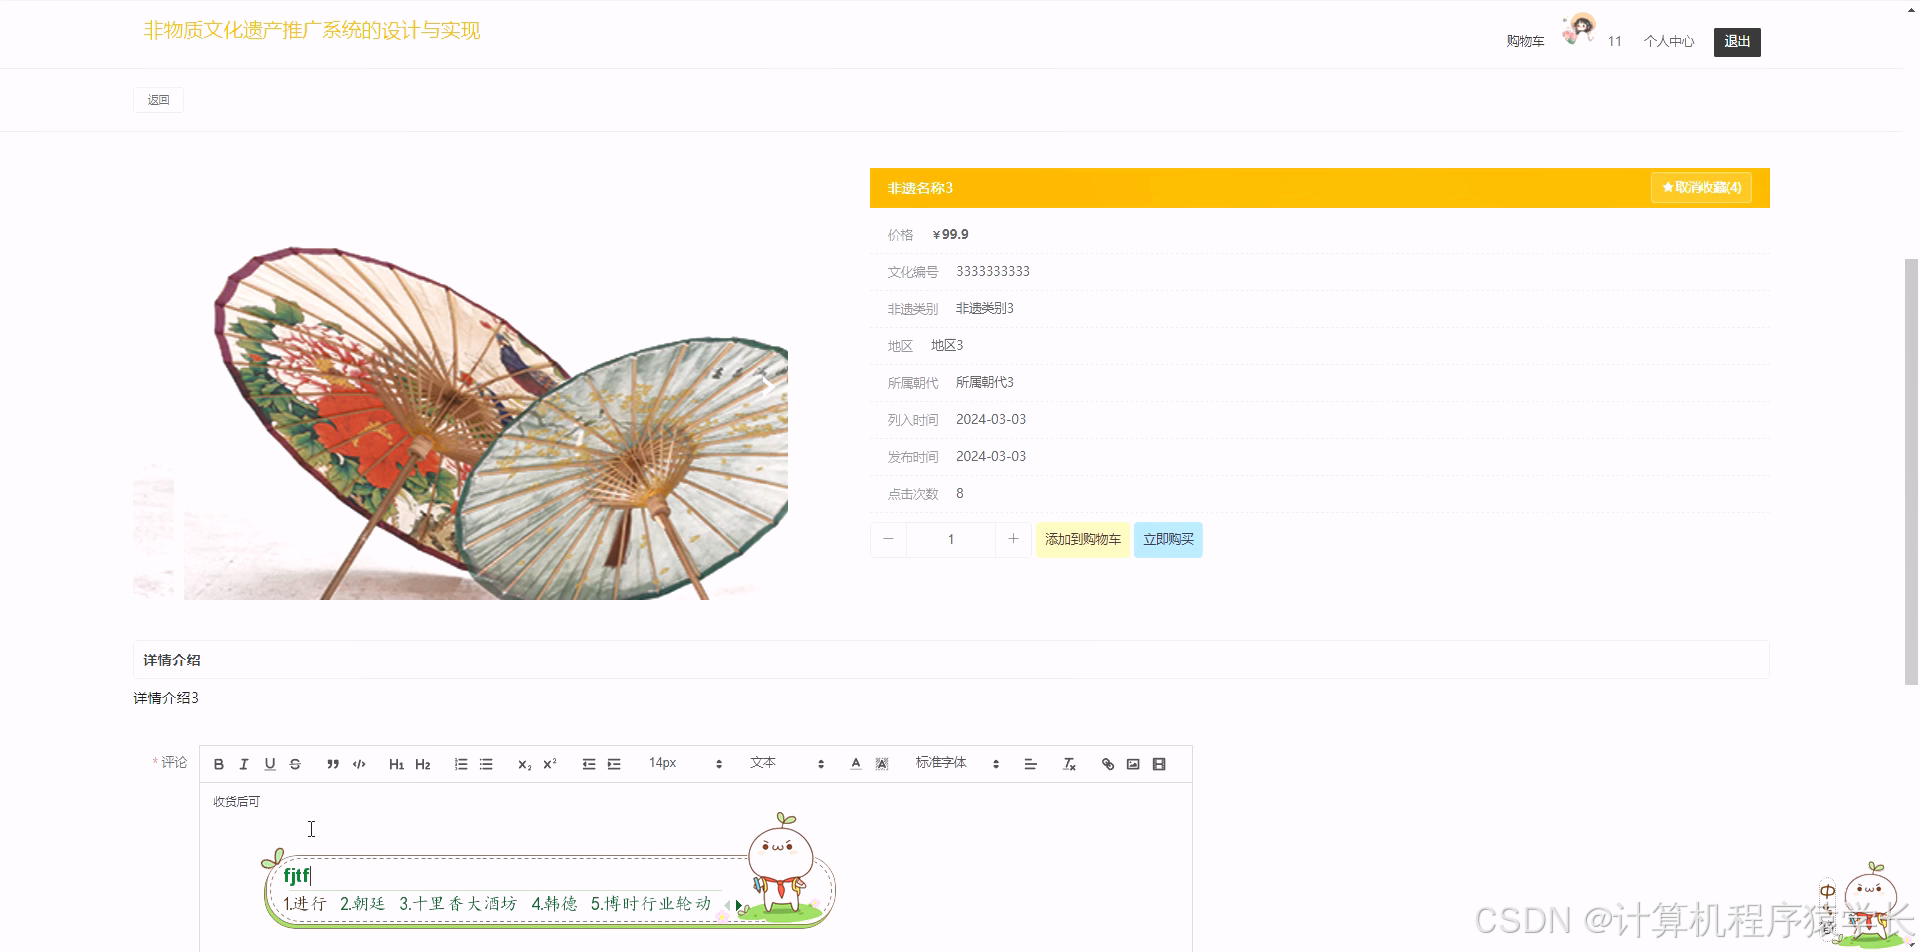Open the 标准字体 font family dropdown

957,763
